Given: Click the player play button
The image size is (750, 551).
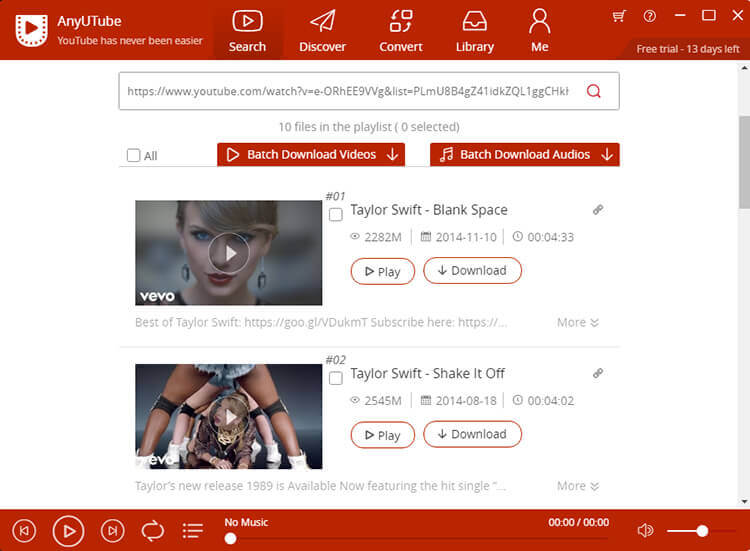Looking at the screenshot, I should click(68, 531).
